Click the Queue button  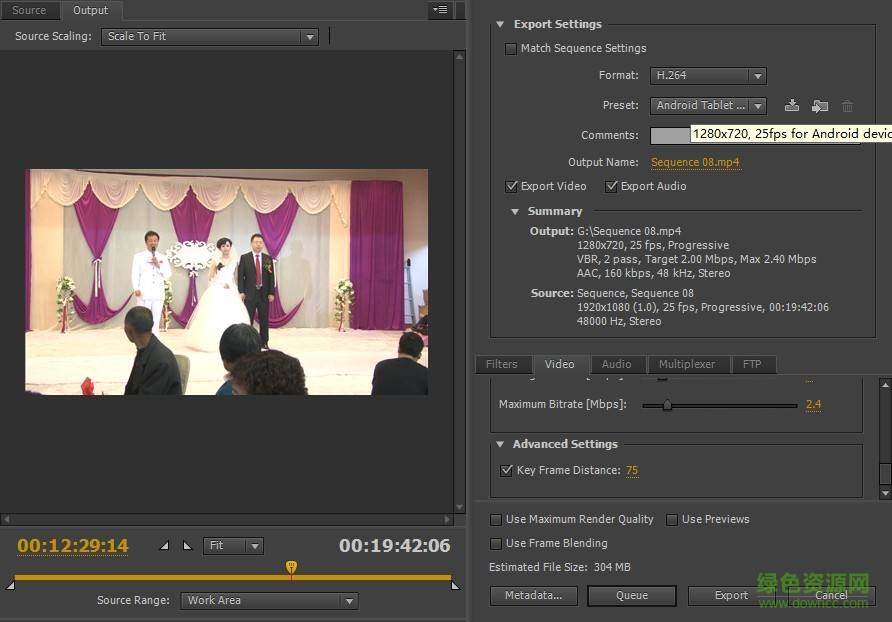[631, 595]
